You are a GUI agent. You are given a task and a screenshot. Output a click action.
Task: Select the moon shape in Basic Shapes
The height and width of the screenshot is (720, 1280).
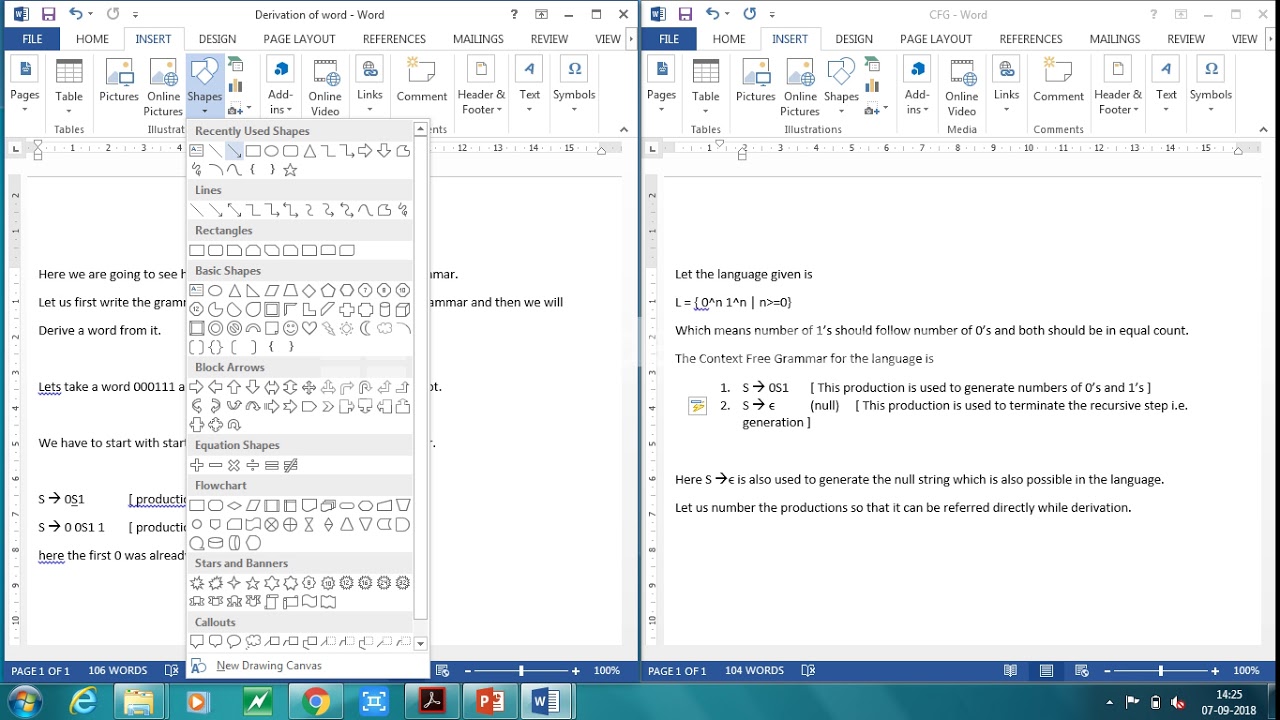point(366,329)
